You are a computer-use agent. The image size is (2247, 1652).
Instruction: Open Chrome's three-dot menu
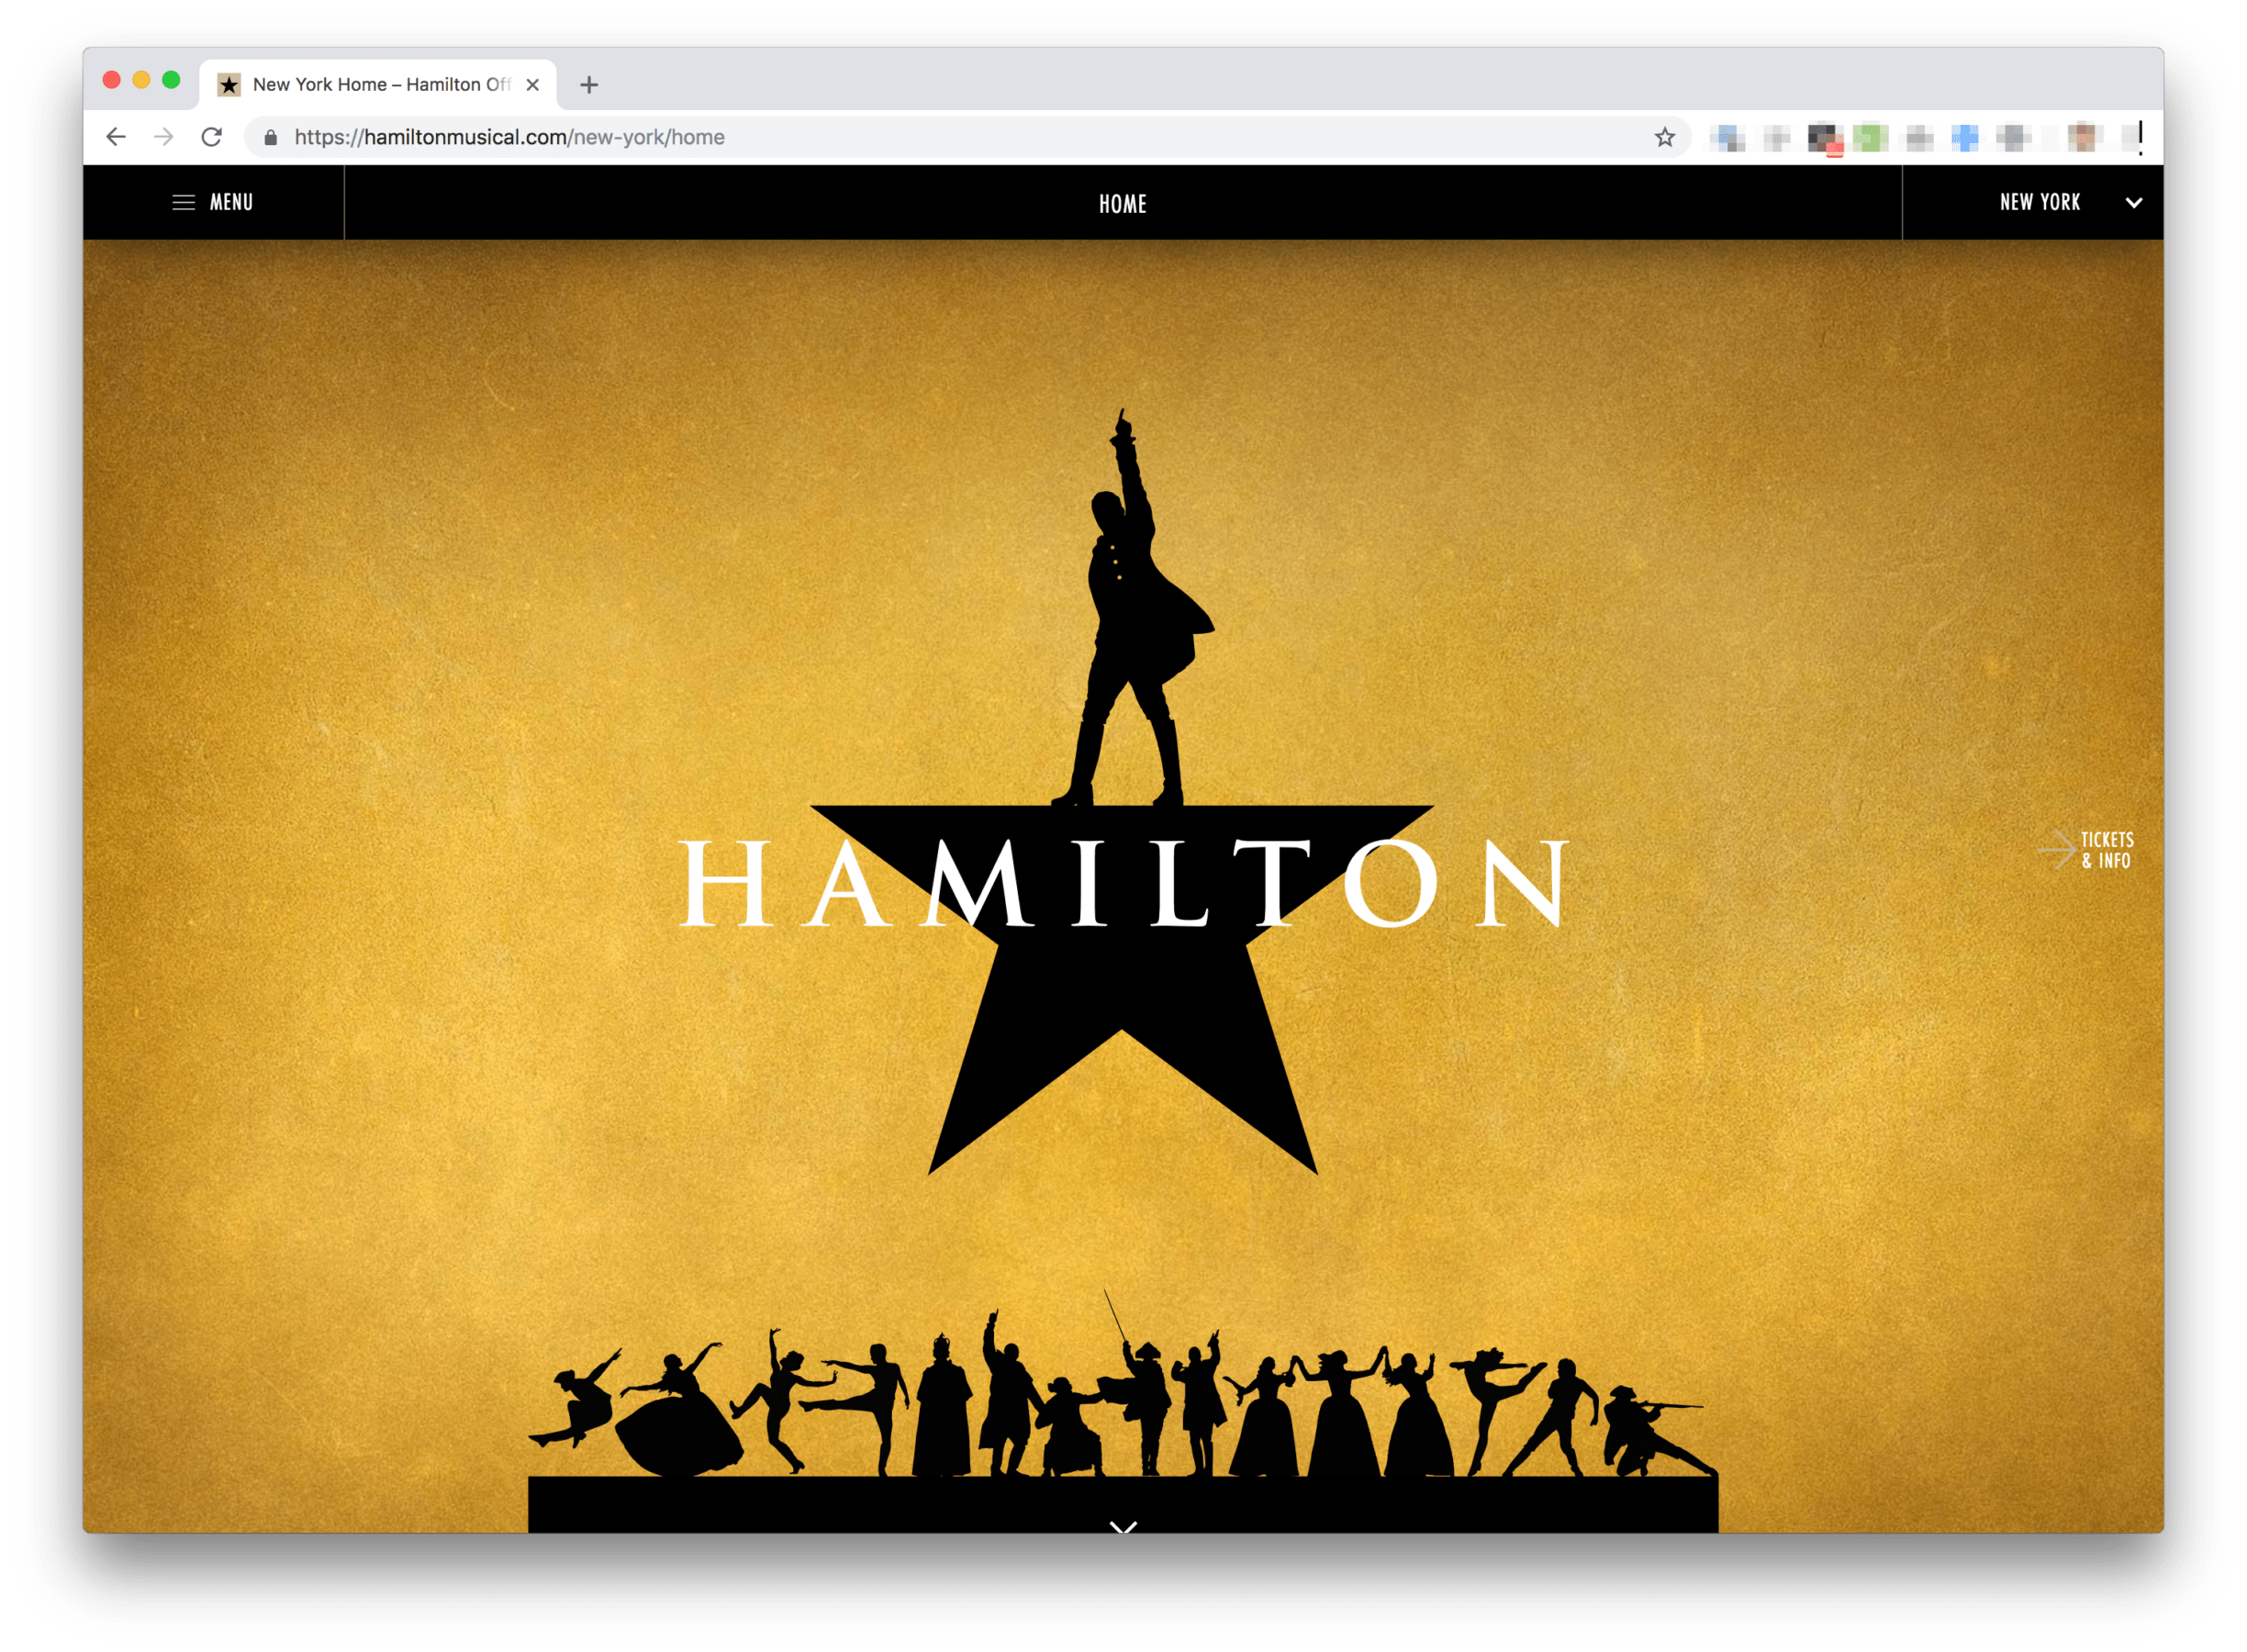[x=2140, y=137]
